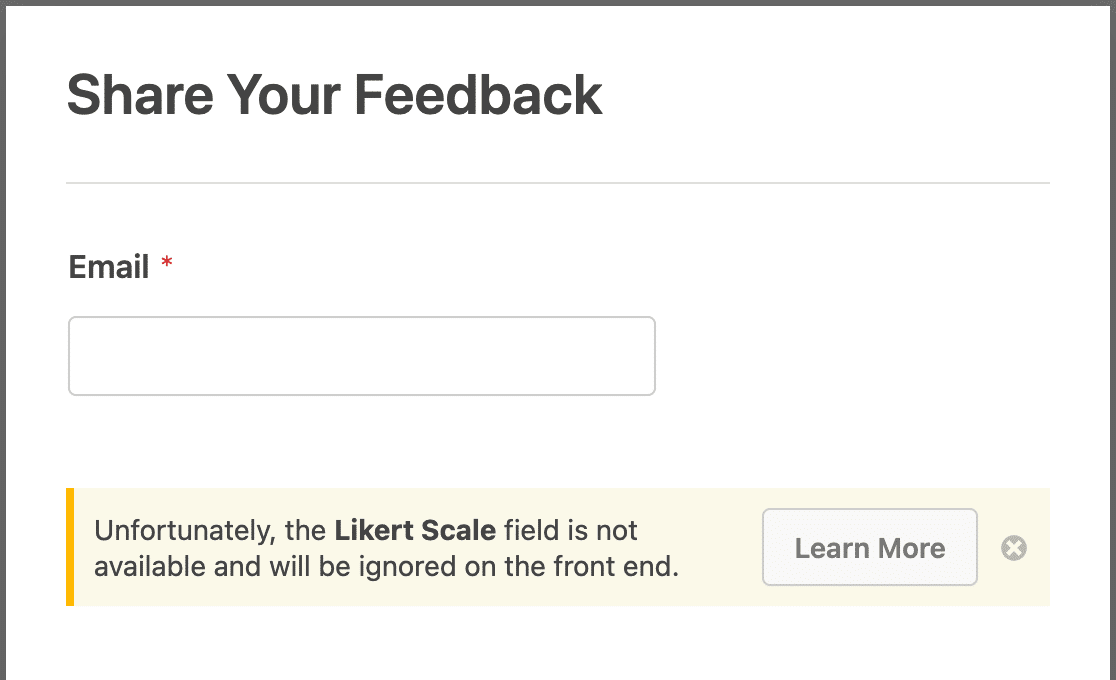Click the bold Likert Scale text
1116x680 pixels.
click(415, 530)
